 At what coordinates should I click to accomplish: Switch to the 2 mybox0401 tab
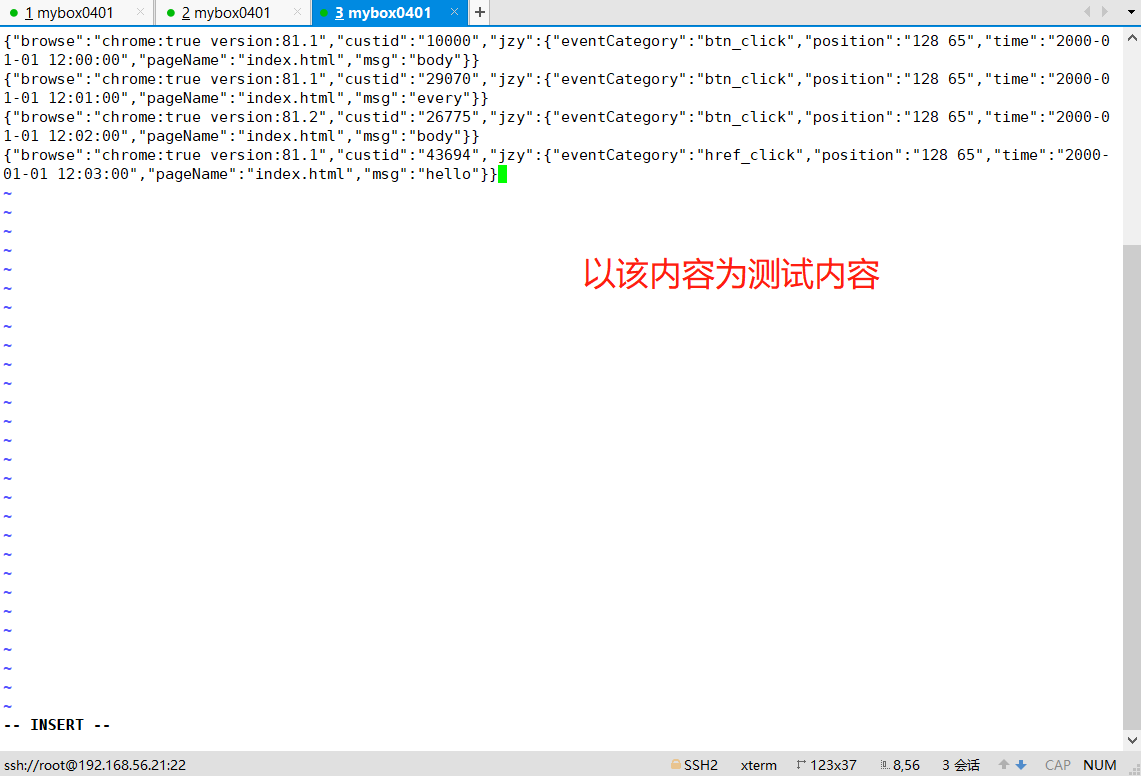233,12
